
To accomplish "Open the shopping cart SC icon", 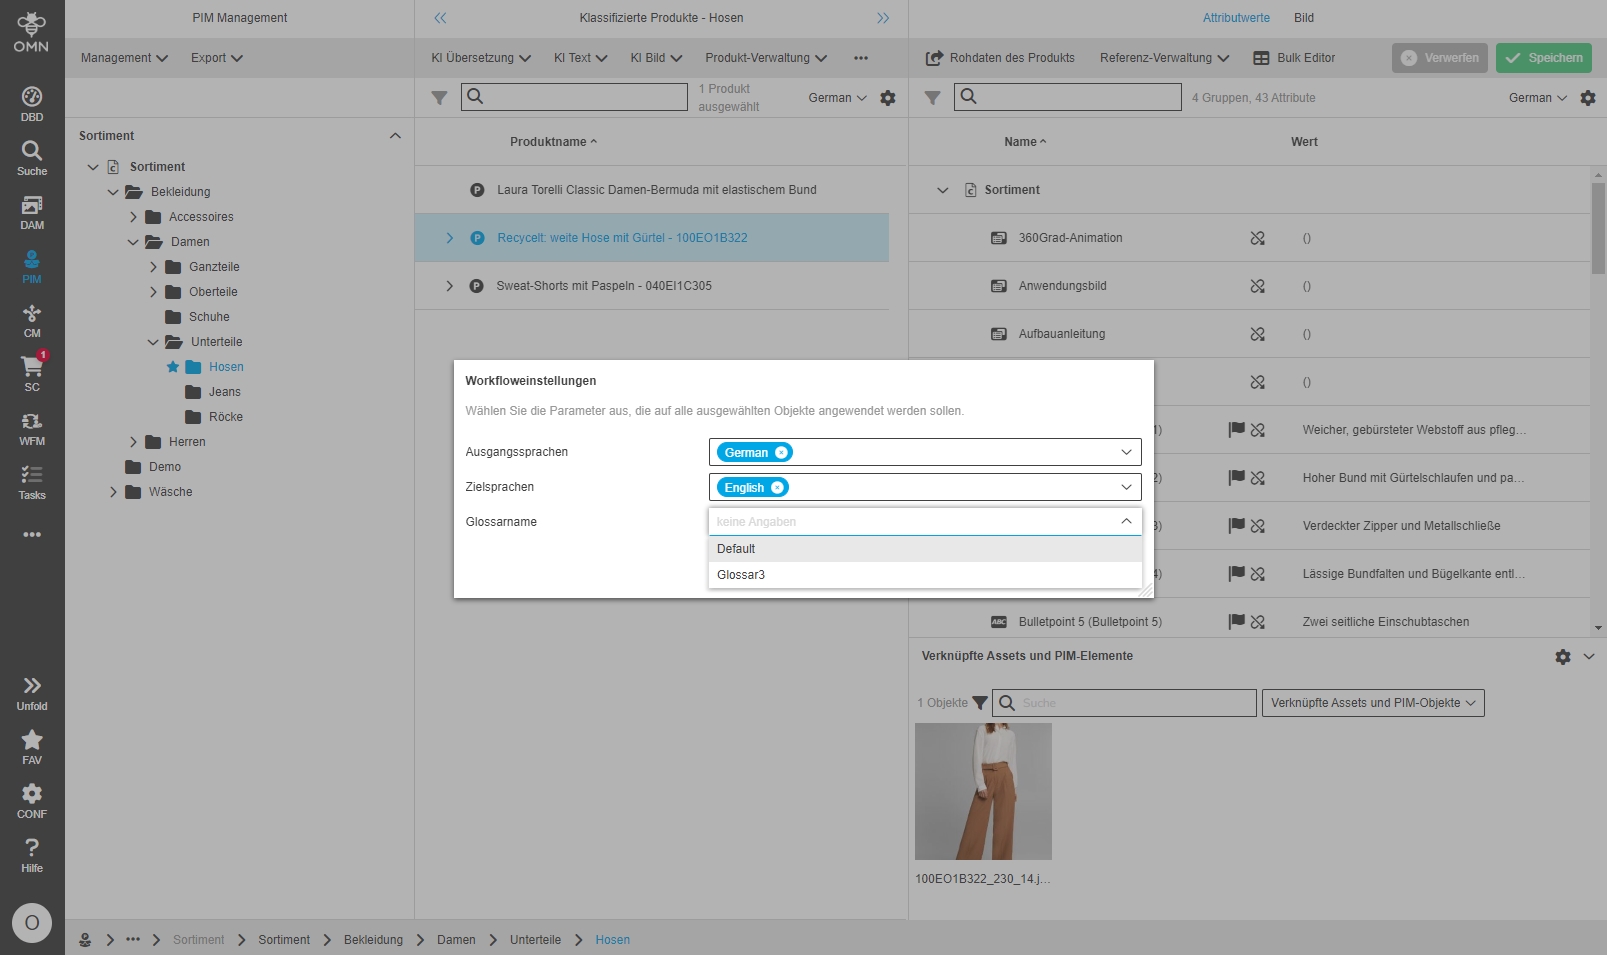I will 32,373.
